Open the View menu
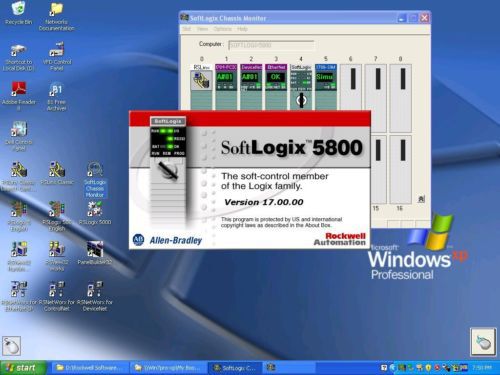This screenshot has height=375, width=500. [x=202, y=29]
